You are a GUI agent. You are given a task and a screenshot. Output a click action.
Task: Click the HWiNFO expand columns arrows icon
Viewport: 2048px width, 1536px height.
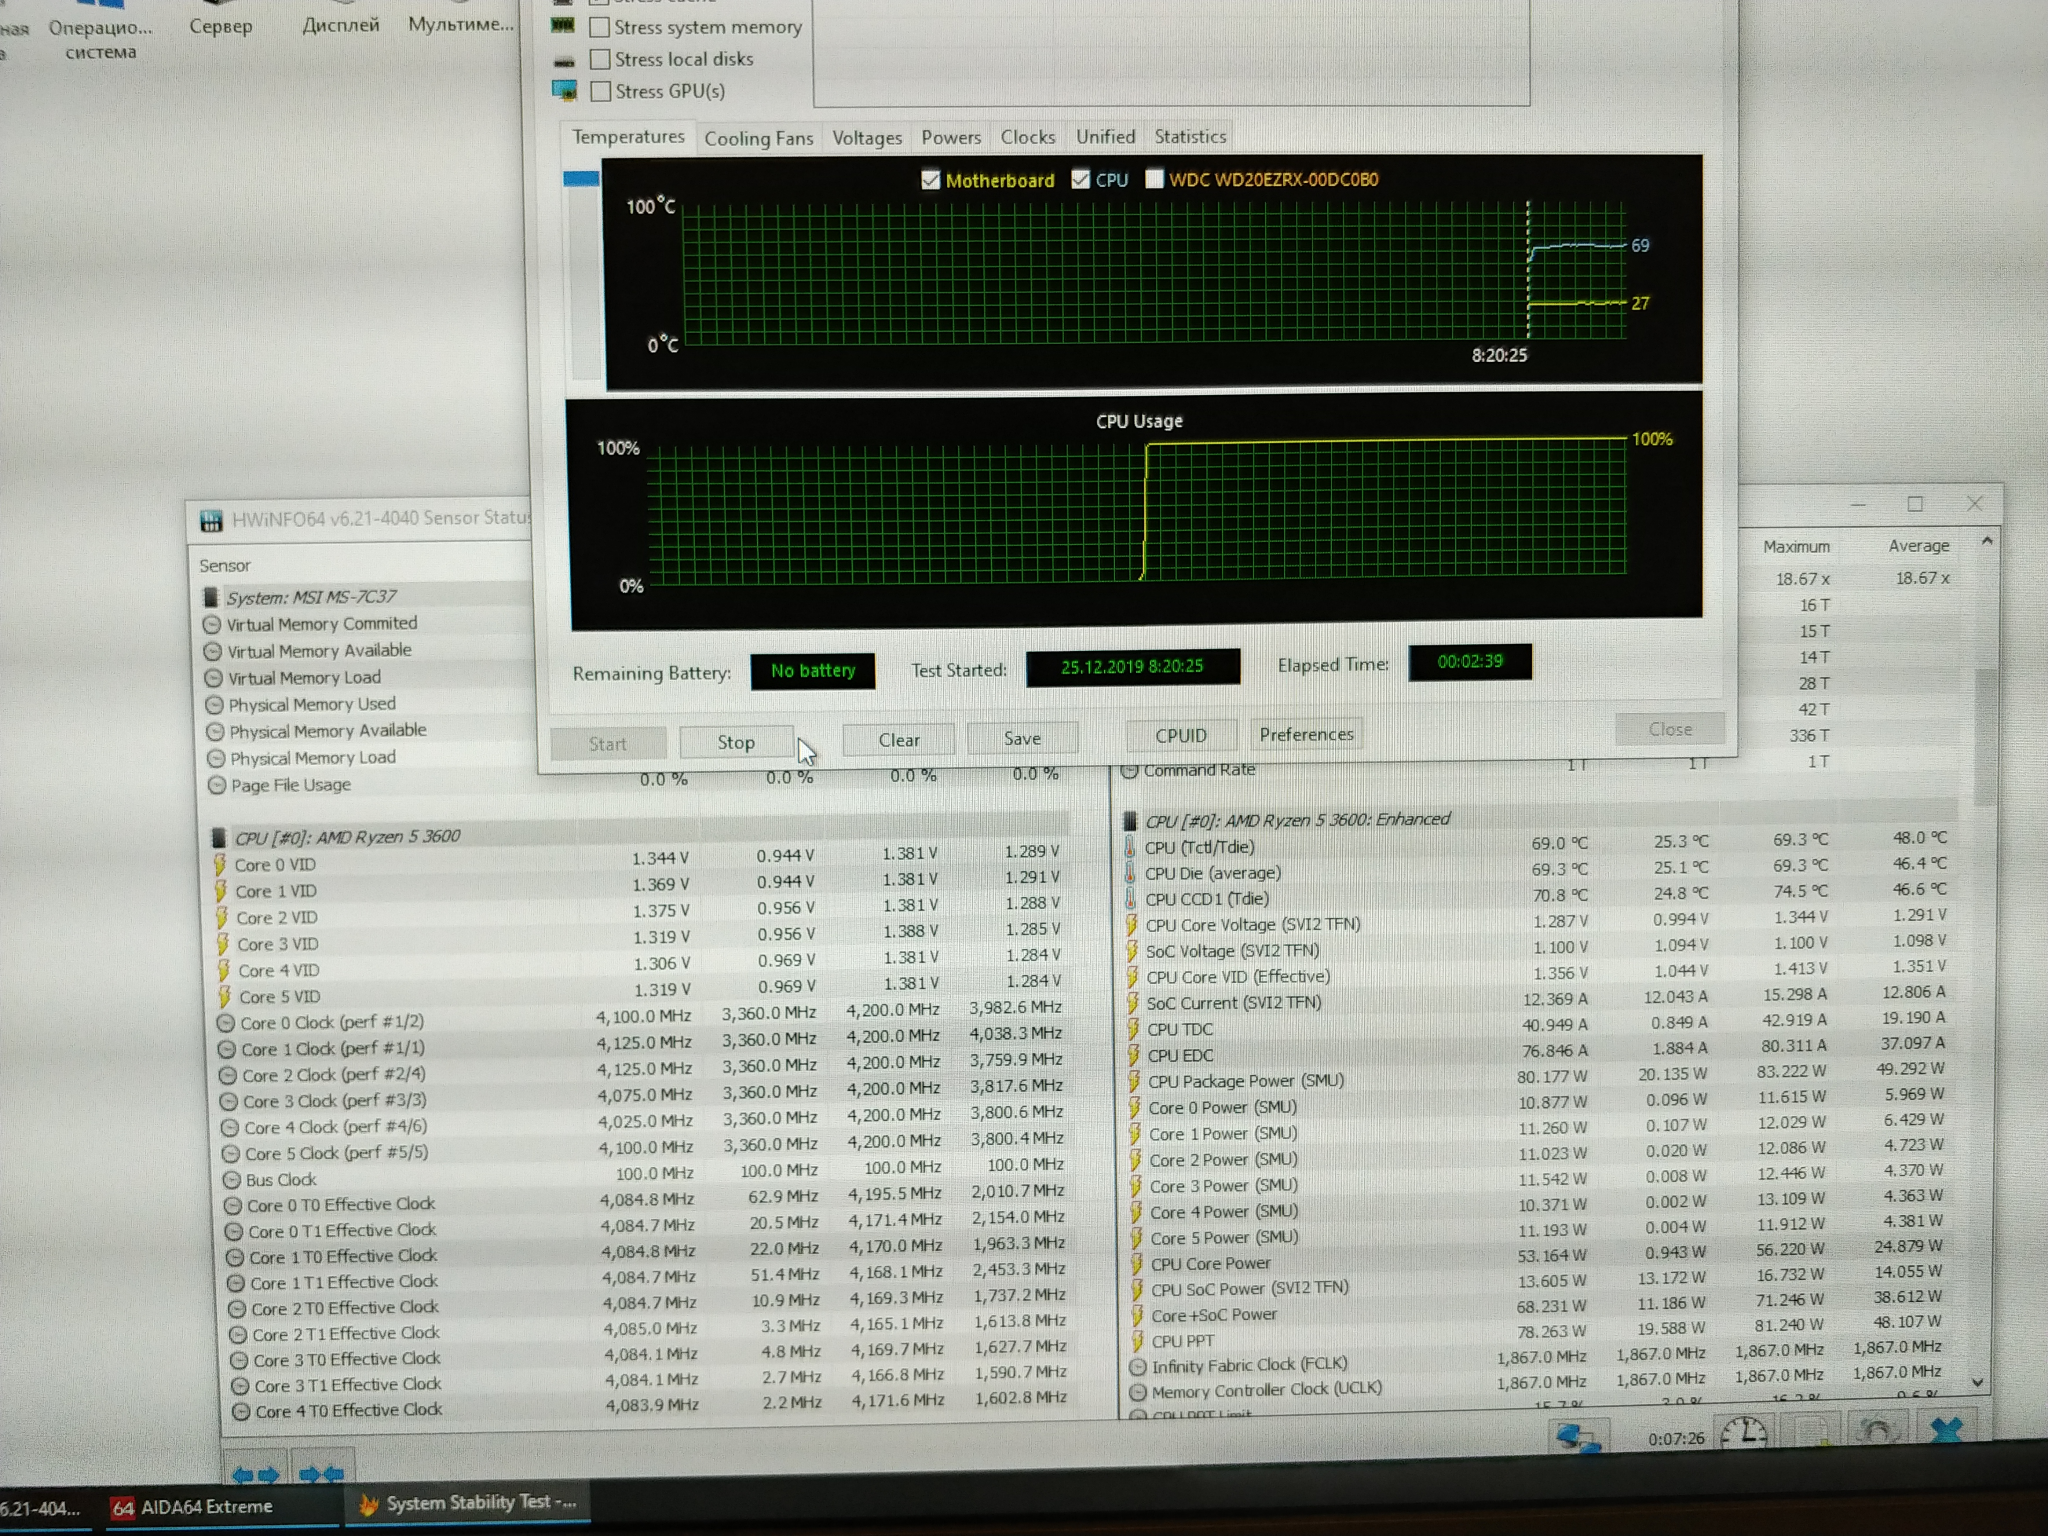(255, 1474)
